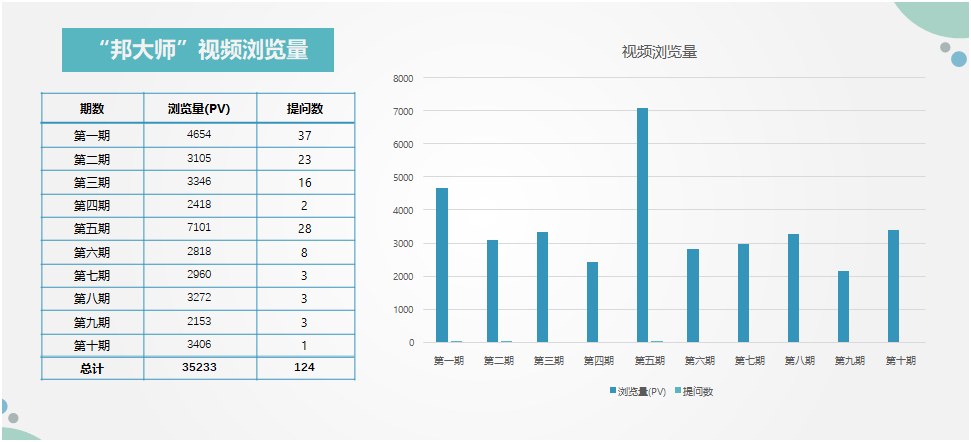The height and width of the screenshot is (442, 971).
Task: Select the total views cell 35233
Action: [x=200, y=368]
